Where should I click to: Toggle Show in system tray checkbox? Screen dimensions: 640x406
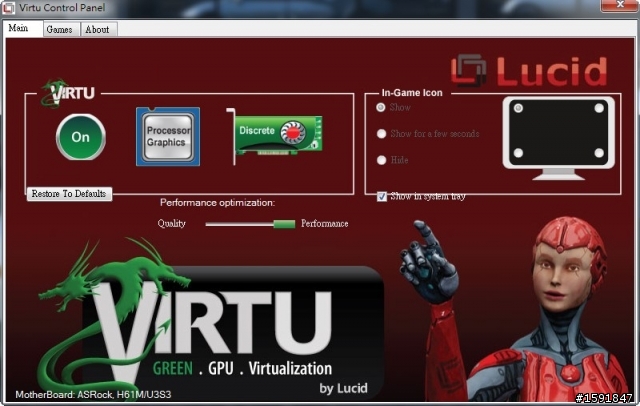382,197
